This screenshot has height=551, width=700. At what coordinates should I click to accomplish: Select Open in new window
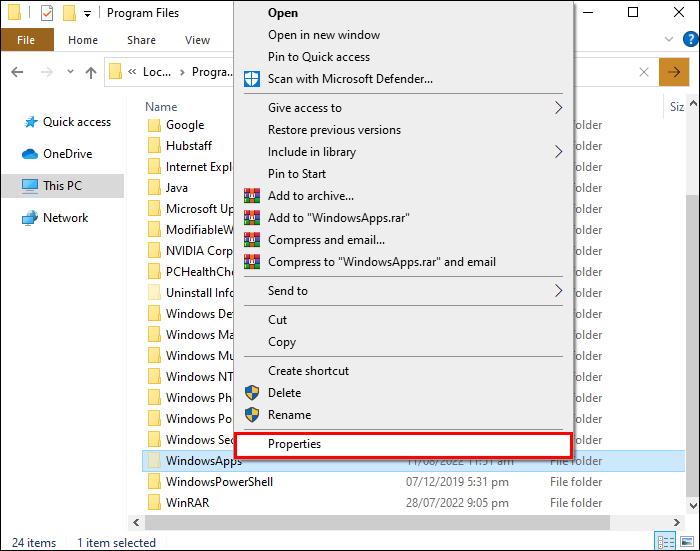403,35
